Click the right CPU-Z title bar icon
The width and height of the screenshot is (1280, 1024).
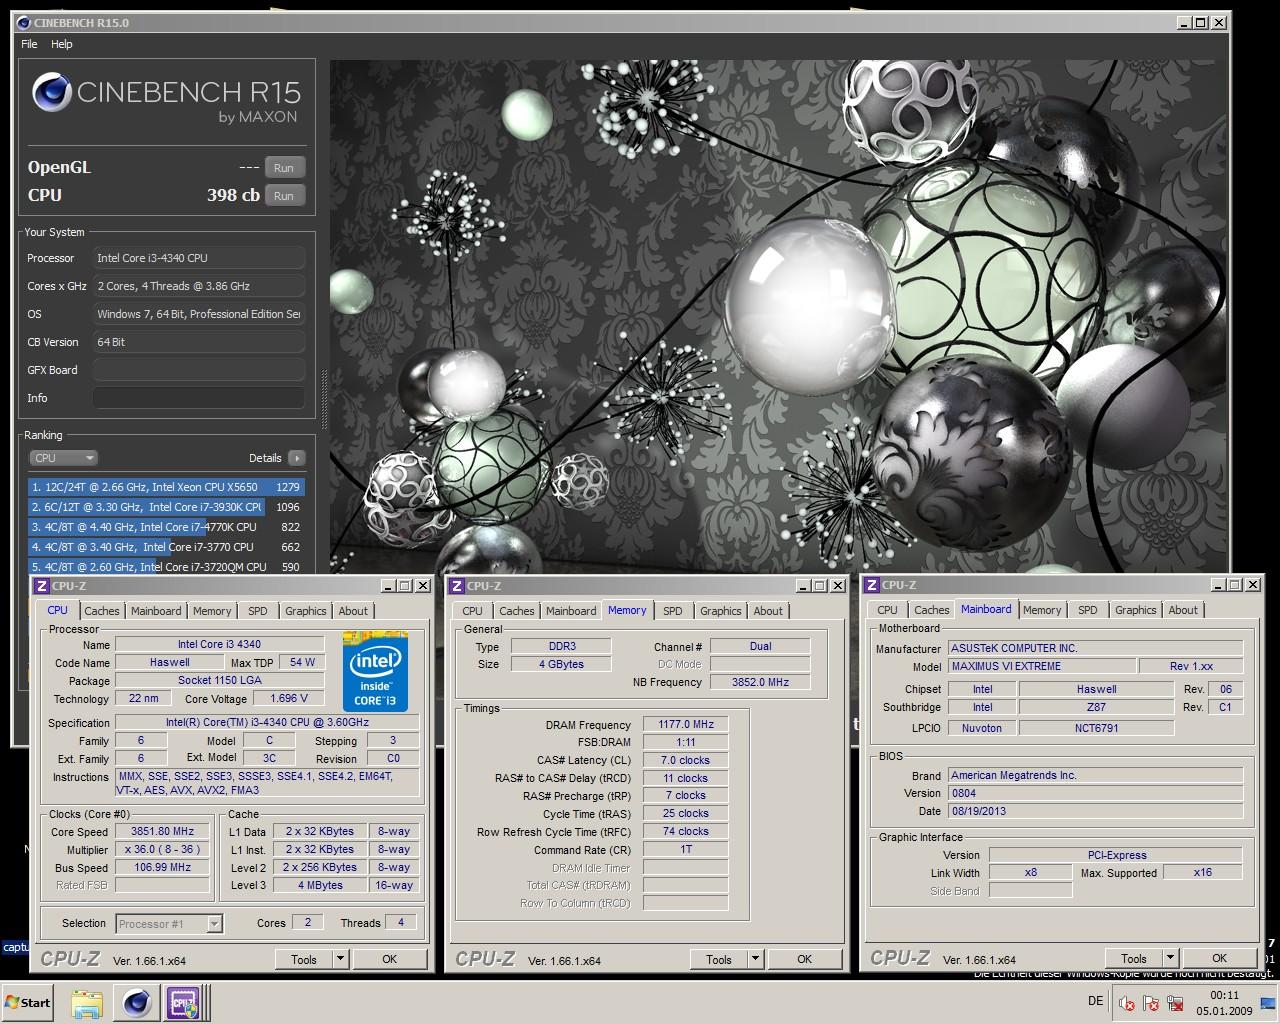click(872, 585)
